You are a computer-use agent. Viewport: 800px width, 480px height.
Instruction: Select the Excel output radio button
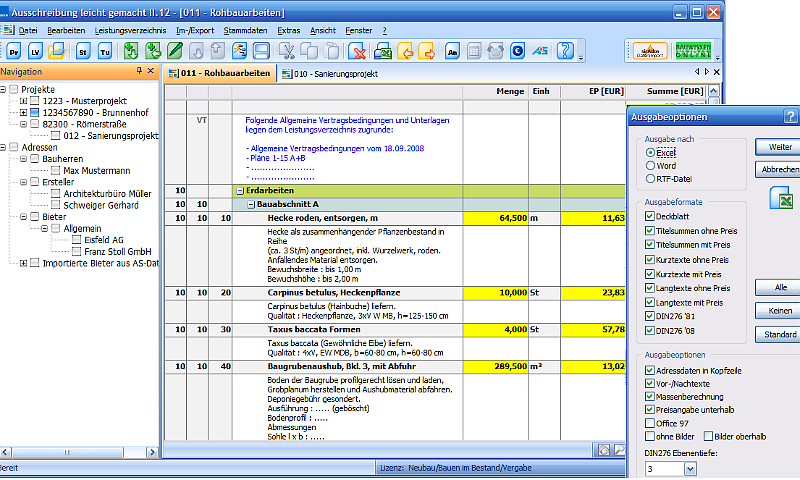tap(650, 153)
